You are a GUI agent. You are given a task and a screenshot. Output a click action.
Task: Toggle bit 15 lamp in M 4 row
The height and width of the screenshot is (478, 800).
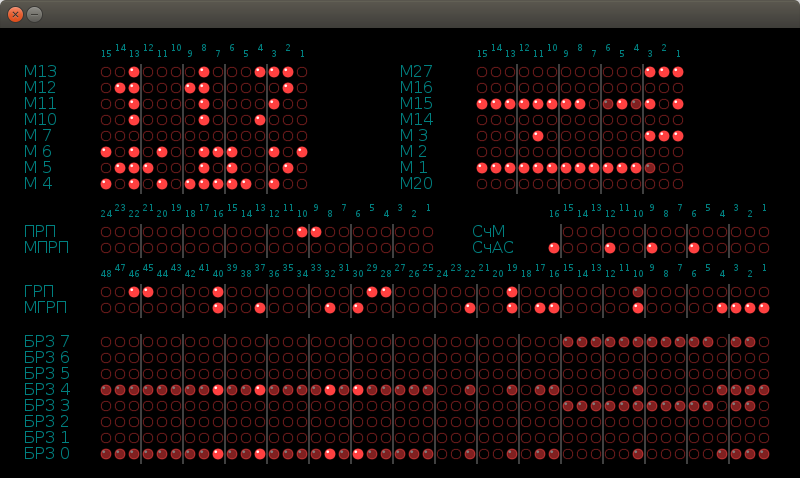(106, 184)
